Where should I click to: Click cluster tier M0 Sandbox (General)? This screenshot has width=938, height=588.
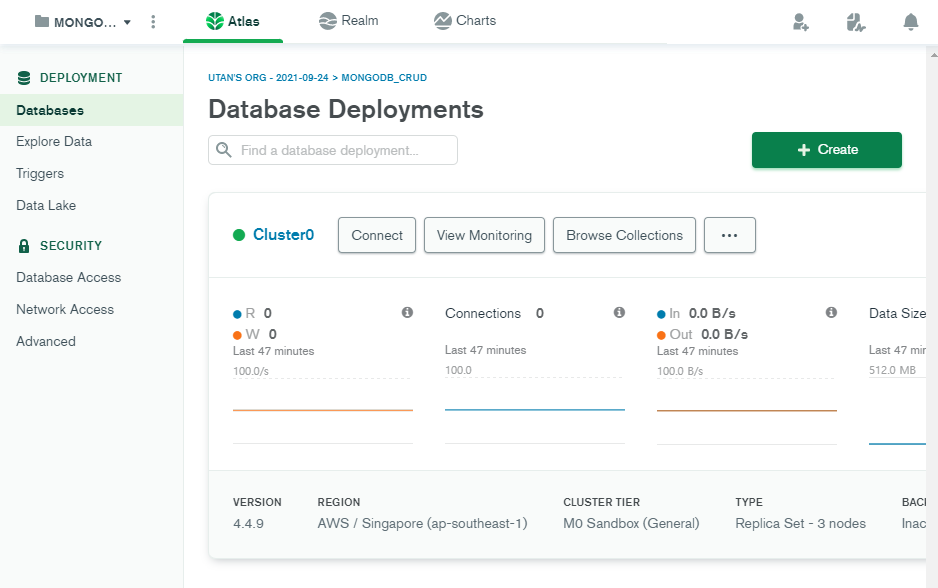(631, 523)
